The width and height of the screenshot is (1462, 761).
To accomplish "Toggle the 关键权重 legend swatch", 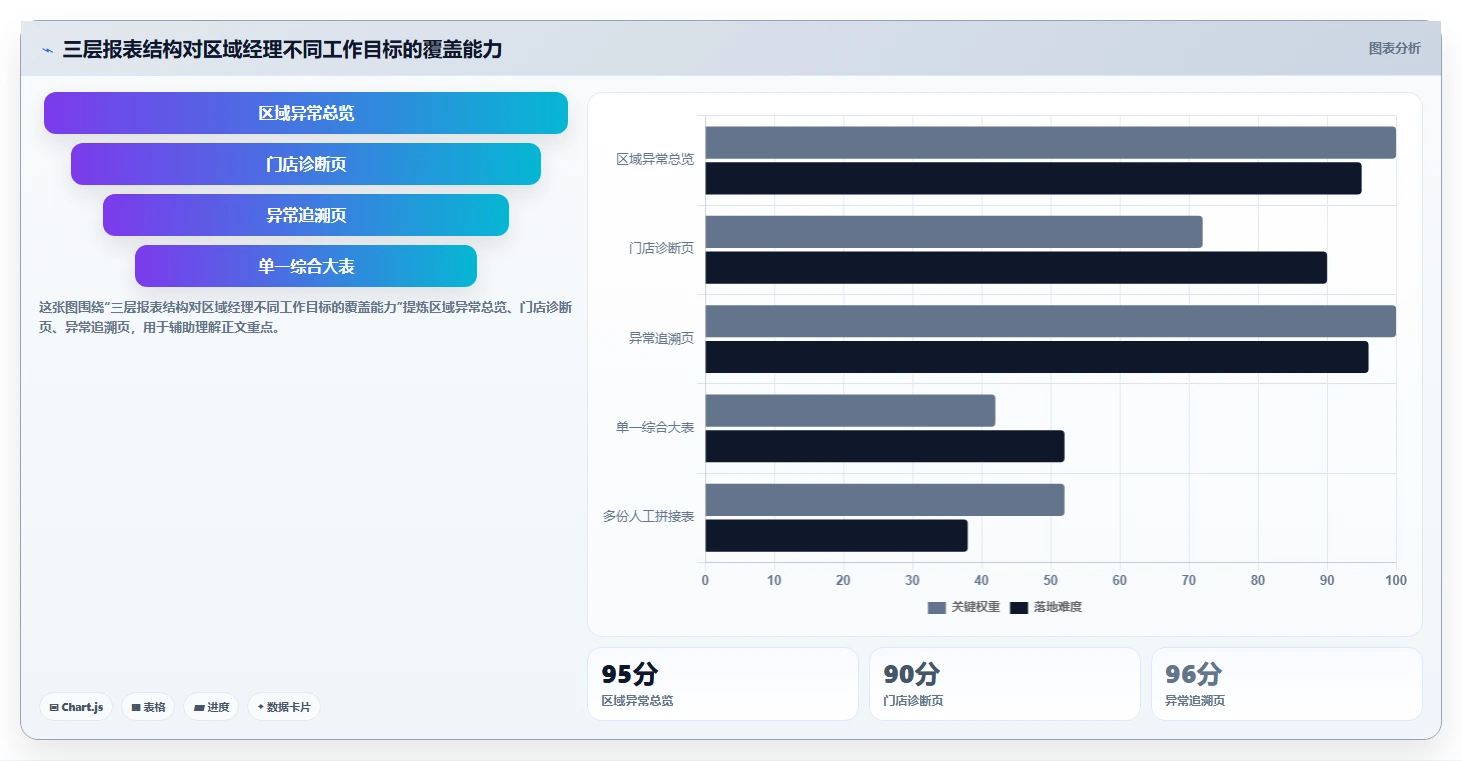I will (x=936, y=607).
